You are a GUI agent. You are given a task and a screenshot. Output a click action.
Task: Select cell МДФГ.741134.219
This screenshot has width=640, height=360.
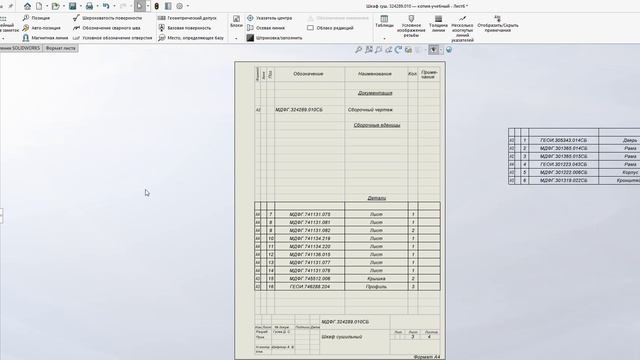310,238
